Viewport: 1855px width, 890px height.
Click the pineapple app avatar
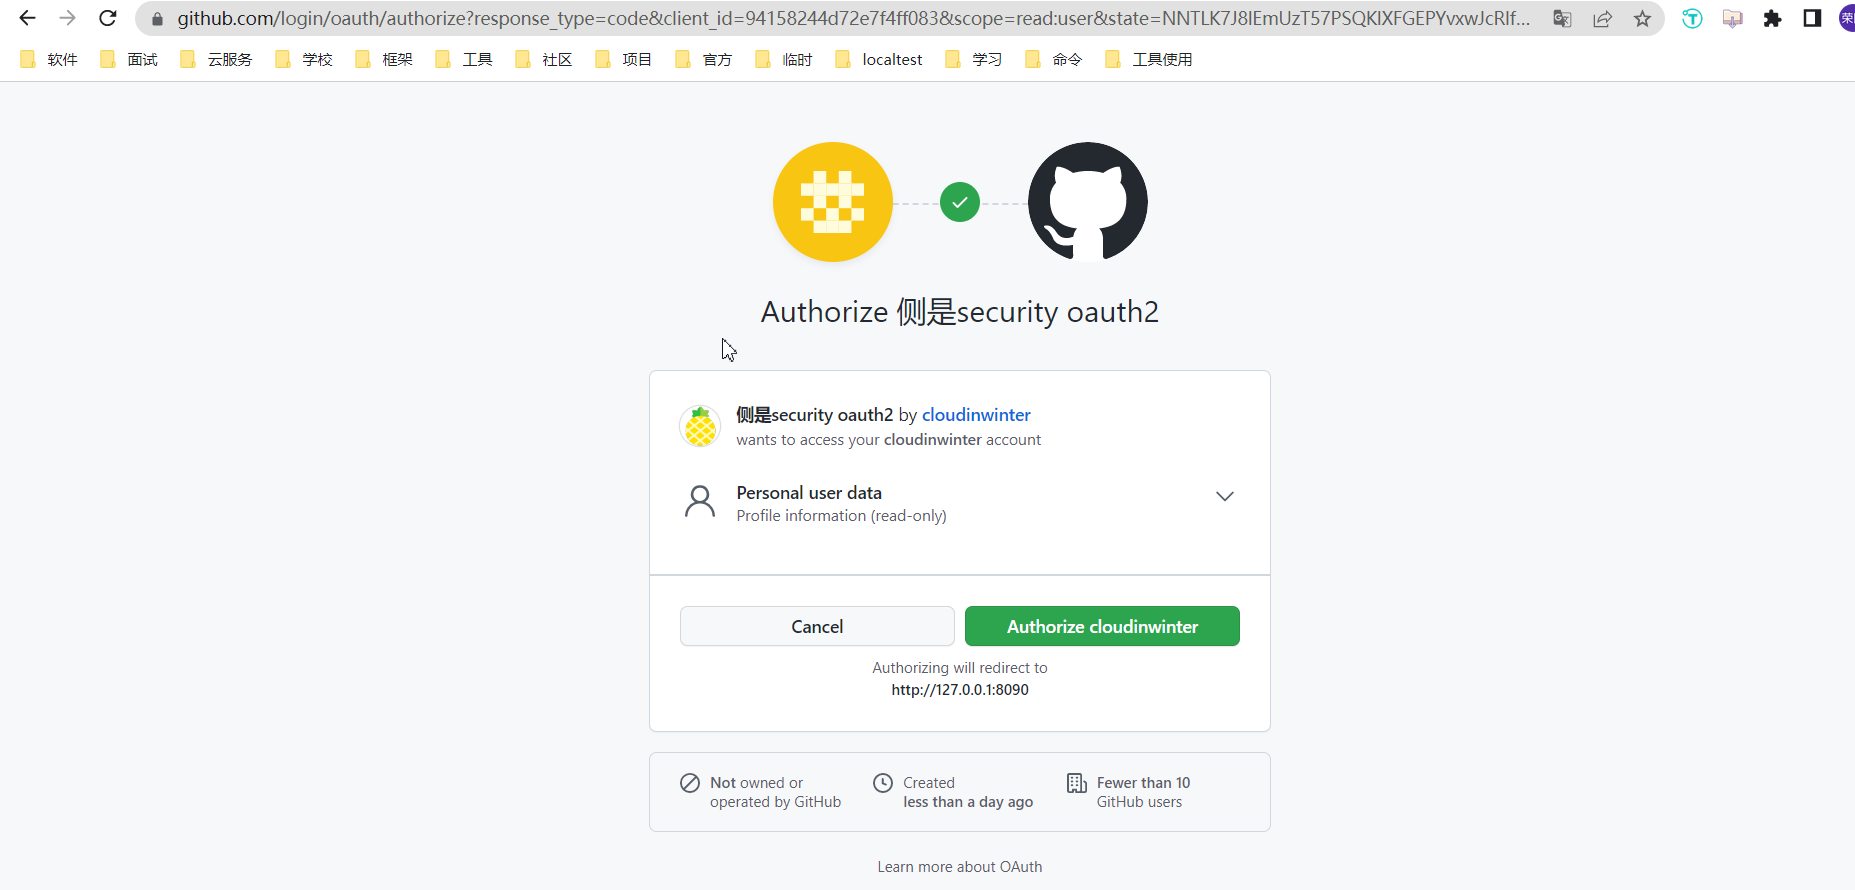(x=700, y=426)
